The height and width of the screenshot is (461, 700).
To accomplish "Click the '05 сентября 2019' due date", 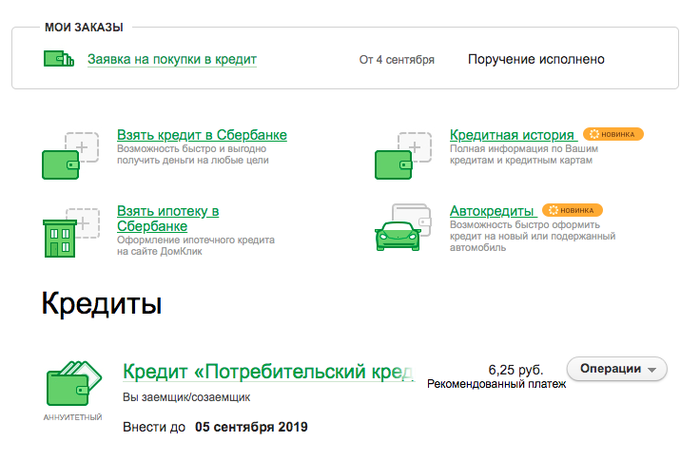I will pos(251,427).
